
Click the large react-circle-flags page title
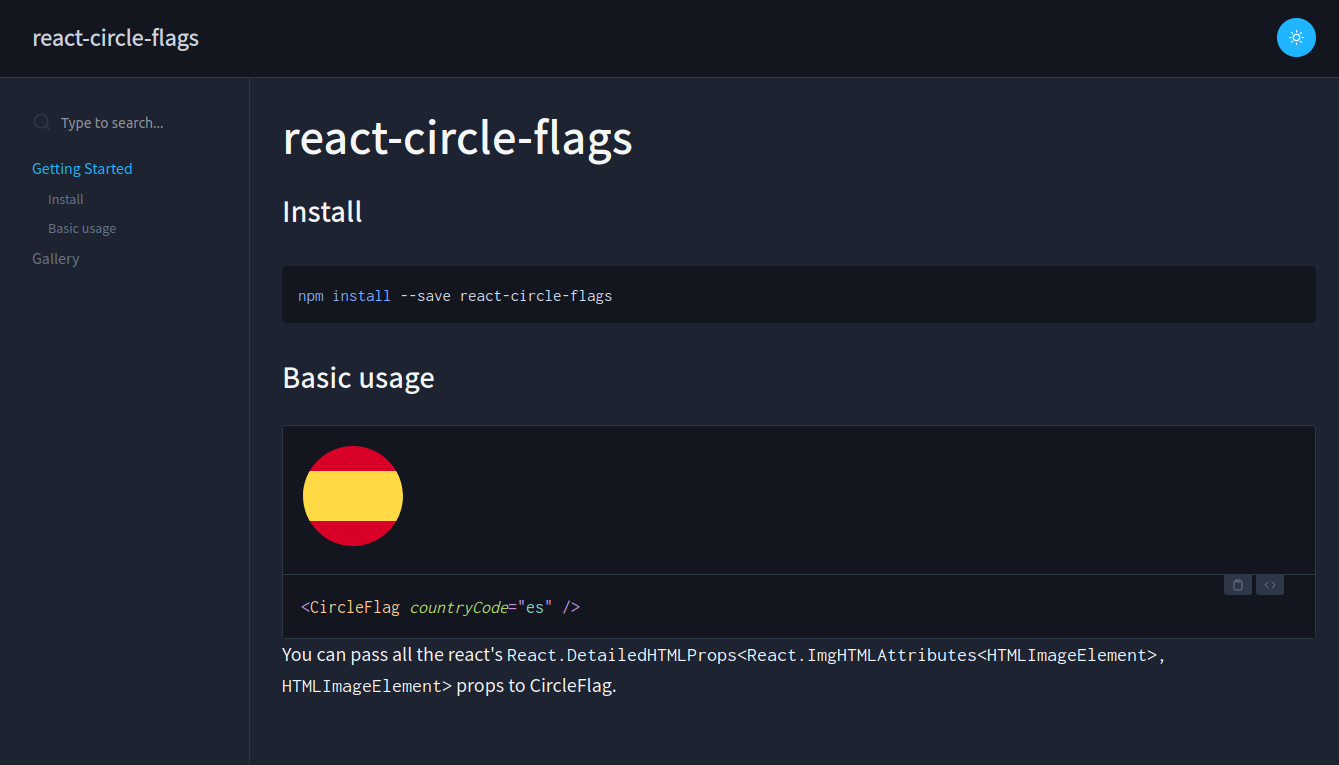pyautogui.click(x=457, y=138)
